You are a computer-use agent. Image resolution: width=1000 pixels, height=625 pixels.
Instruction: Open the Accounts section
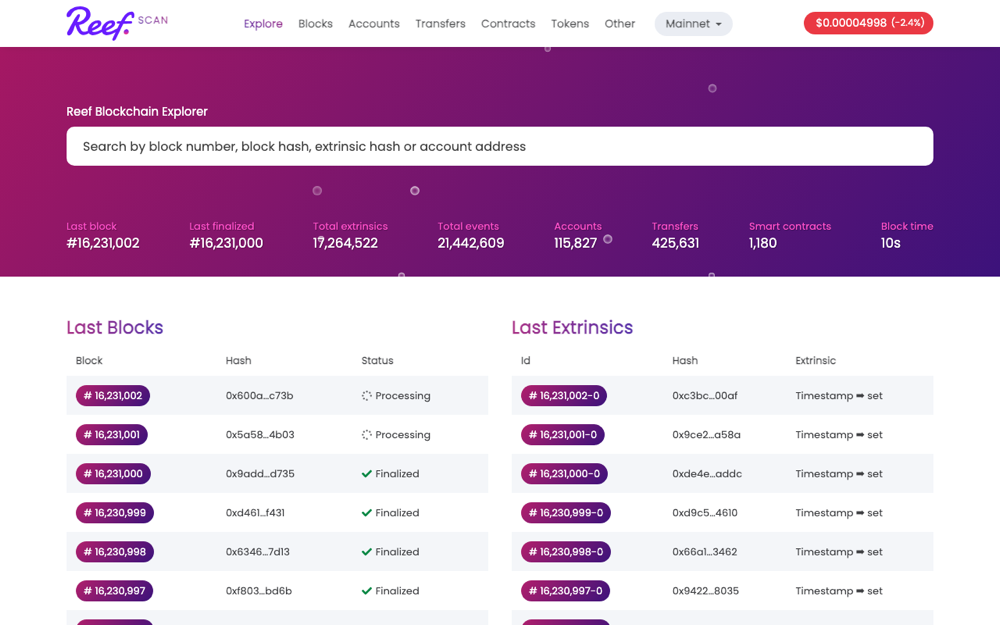tap(374, 24)
